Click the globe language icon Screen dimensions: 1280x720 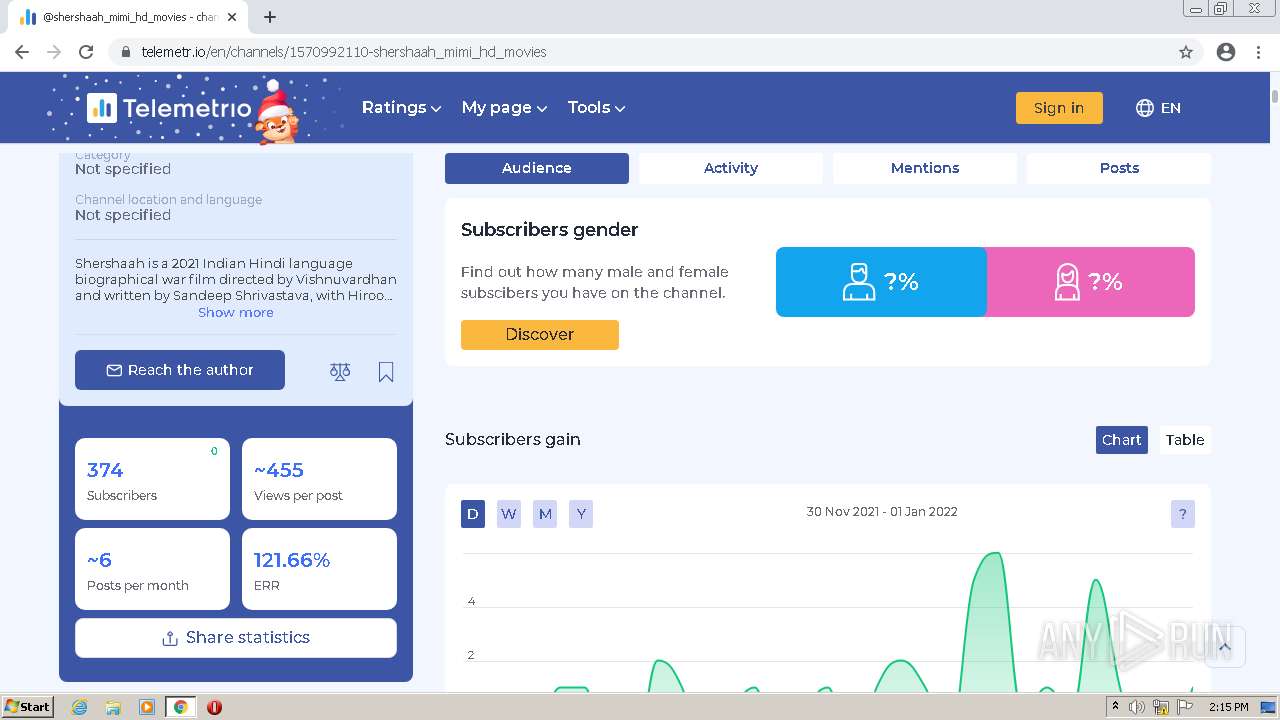coord(1145,108)
